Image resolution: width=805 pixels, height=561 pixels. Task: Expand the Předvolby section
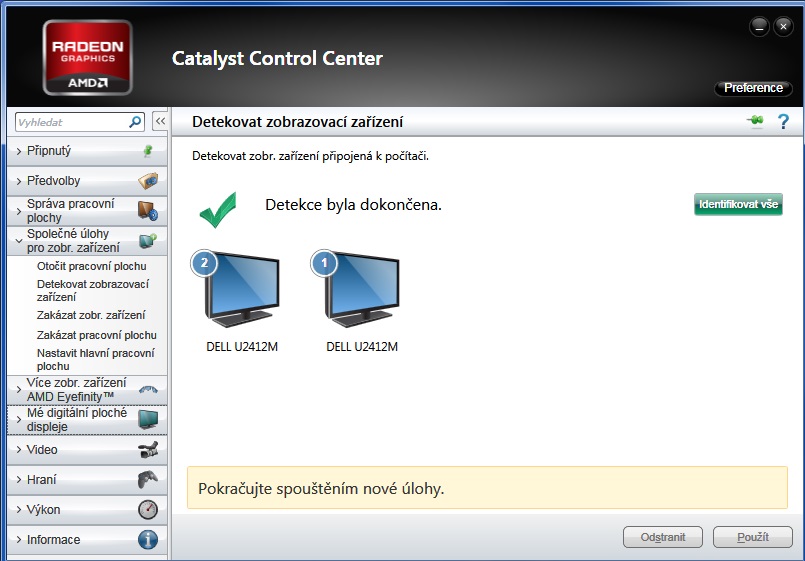pyautogui.click(x=87, y=181)
